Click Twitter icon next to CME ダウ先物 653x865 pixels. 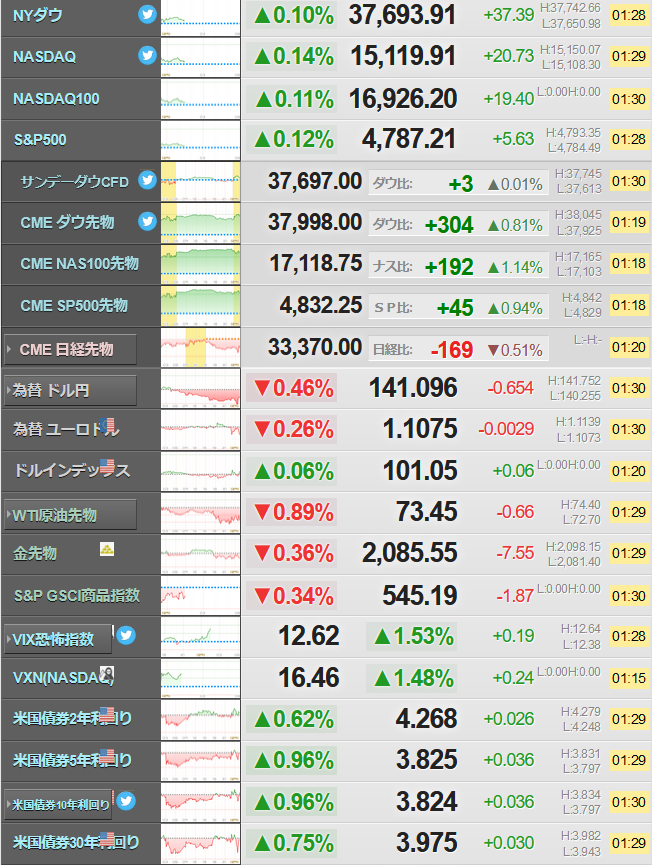(147, 221)
